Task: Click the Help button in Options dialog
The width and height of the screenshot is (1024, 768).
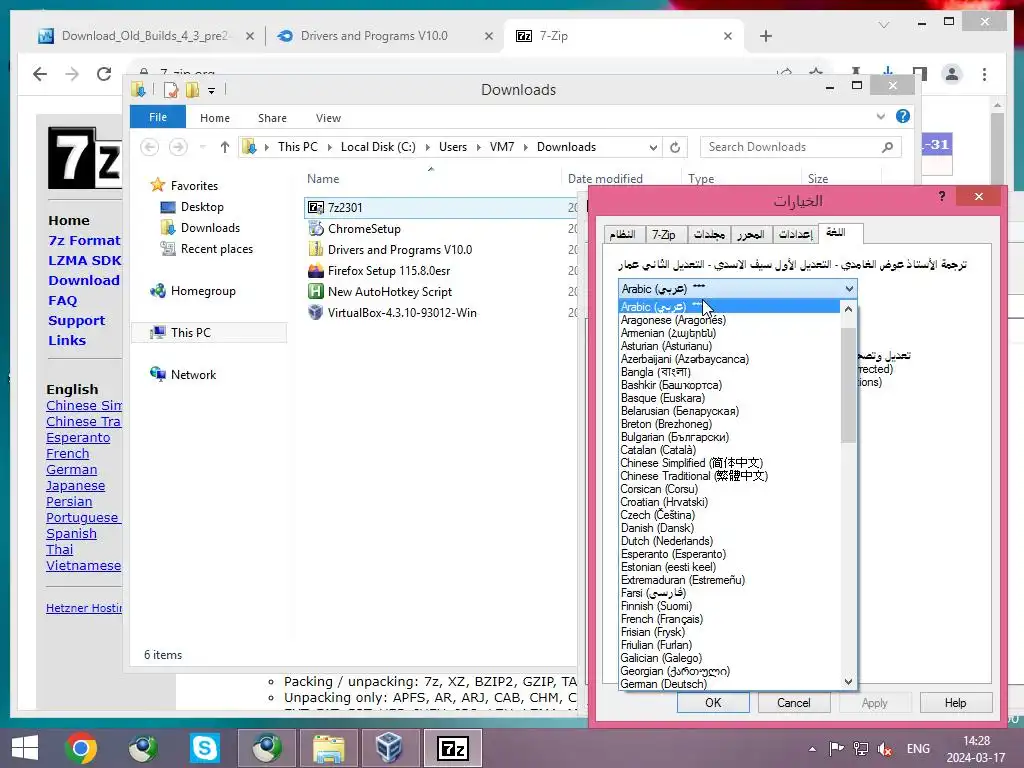Action: pyautogui.click(x=955, y=703)
